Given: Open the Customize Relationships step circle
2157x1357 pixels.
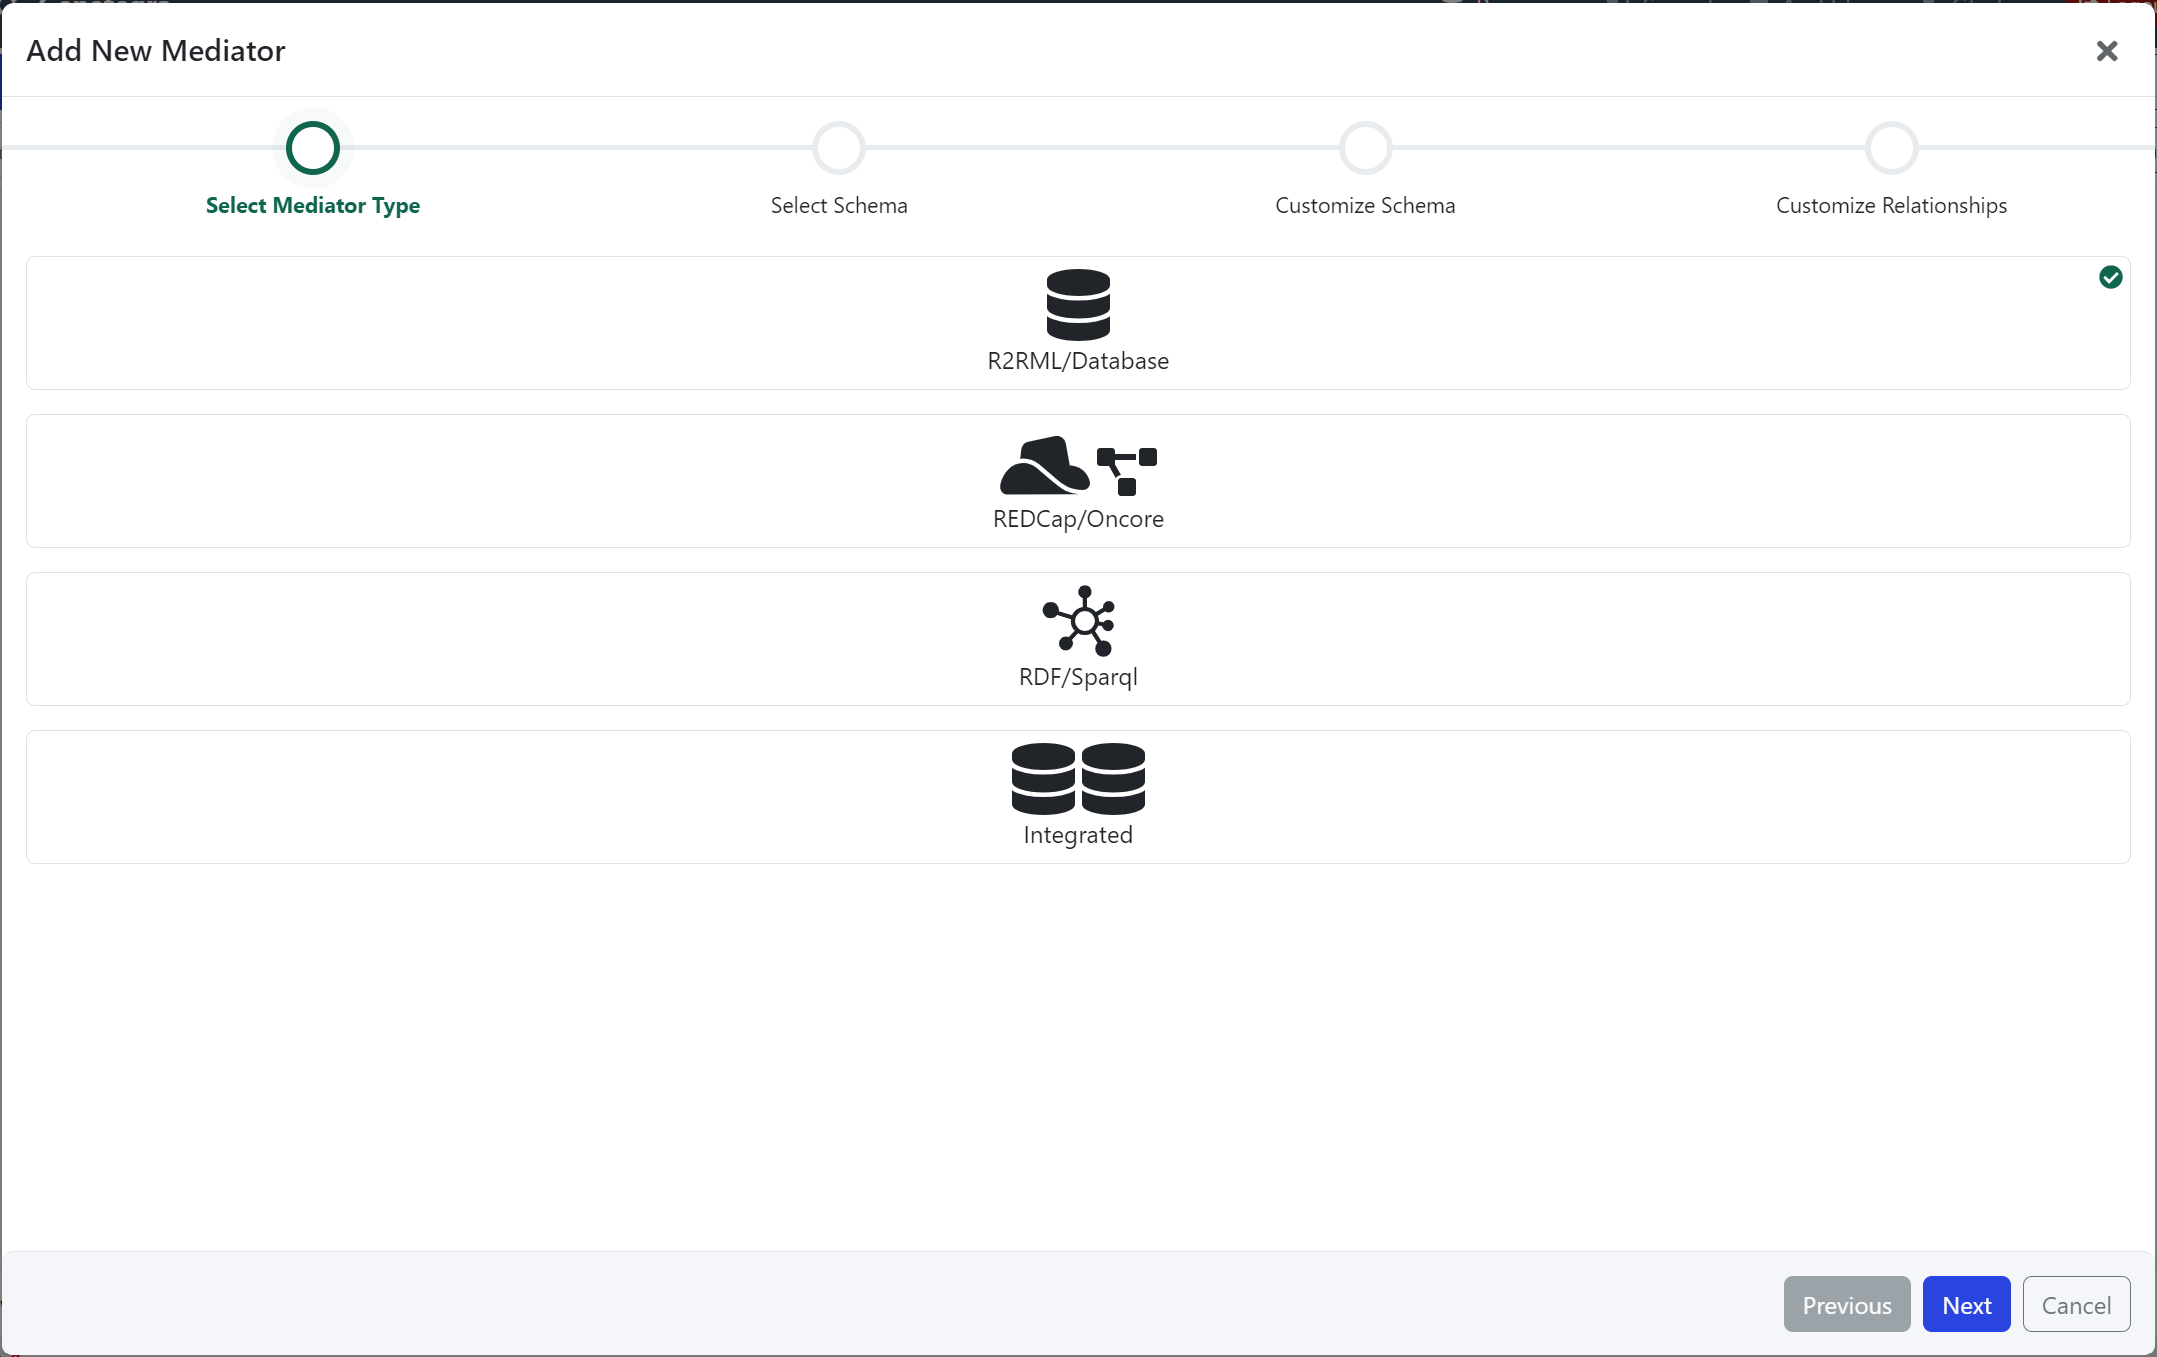Looking at the screenshot, I should point(1891,148).
